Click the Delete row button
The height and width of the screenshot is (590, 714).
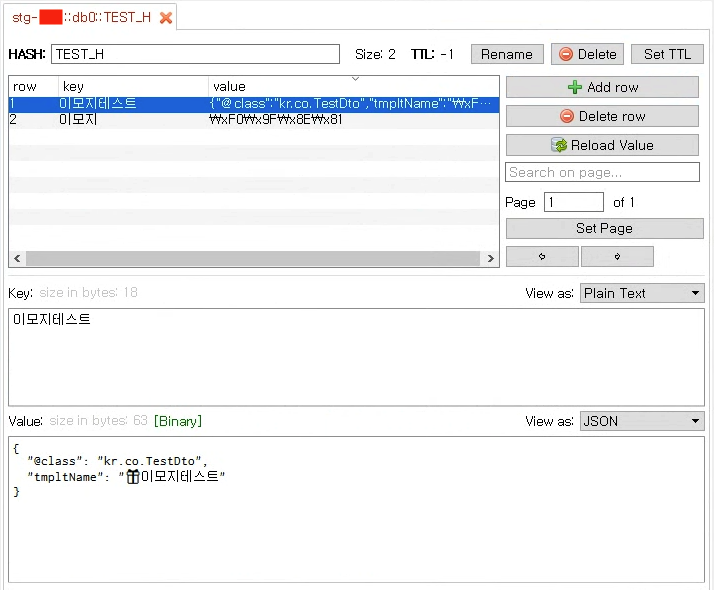coord(602,116)
